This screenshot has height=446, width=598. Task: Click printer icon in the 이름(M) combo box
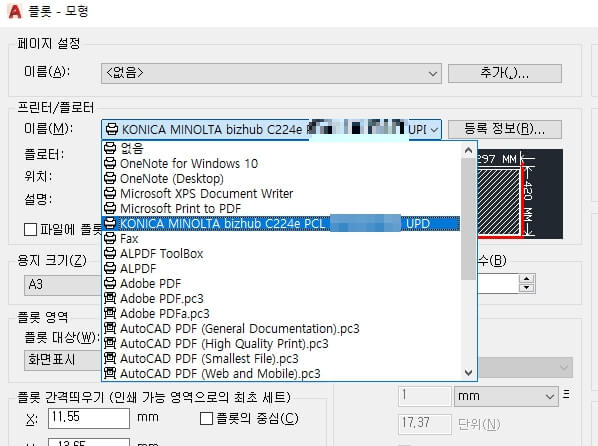[112, 129]
